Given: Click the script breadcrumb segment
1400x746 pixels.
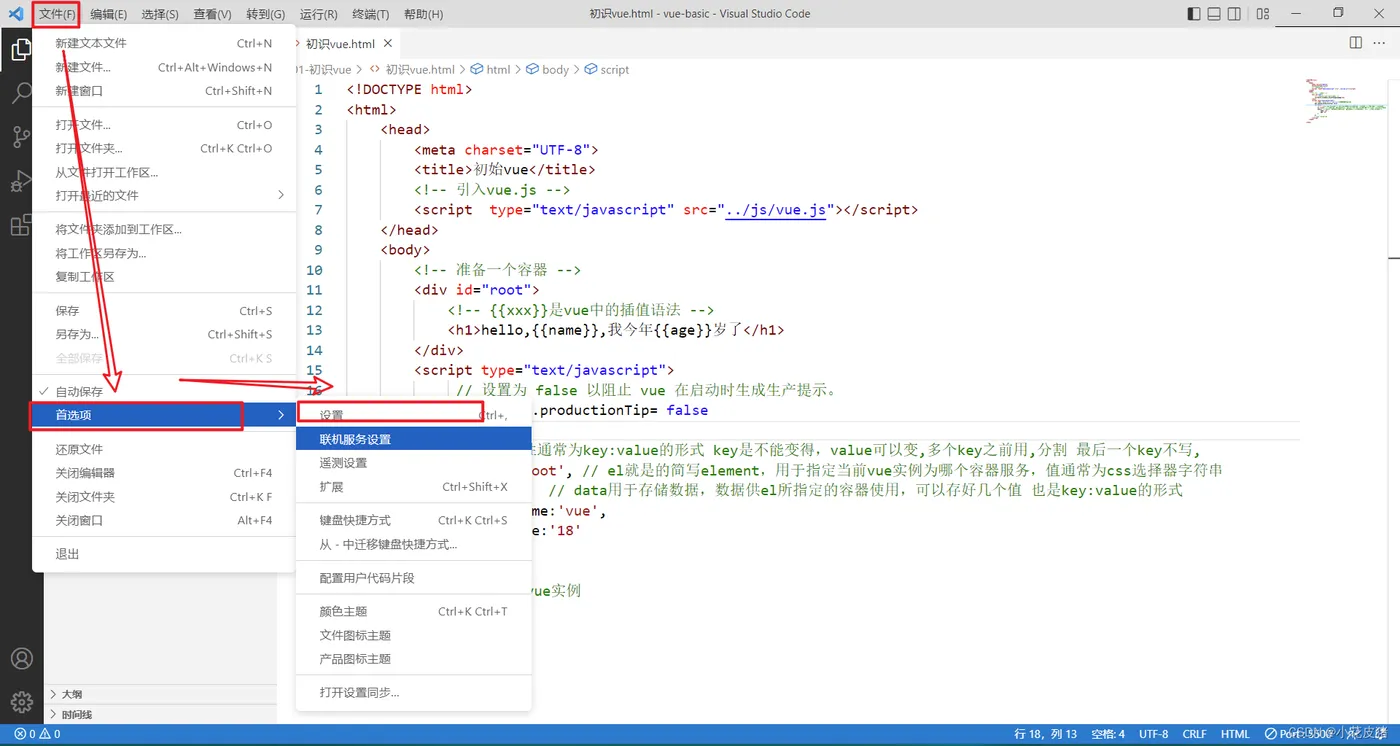Looking at the screenshot, I should click(607, 70).
